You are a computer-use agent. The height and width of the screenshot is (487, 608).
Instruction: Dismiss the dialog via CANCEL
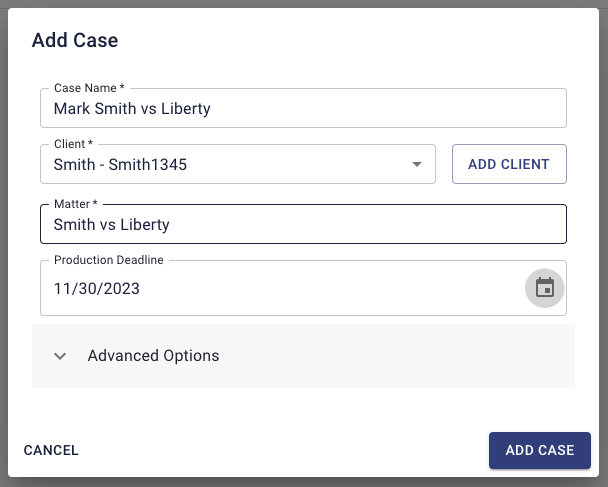point(51,450)
